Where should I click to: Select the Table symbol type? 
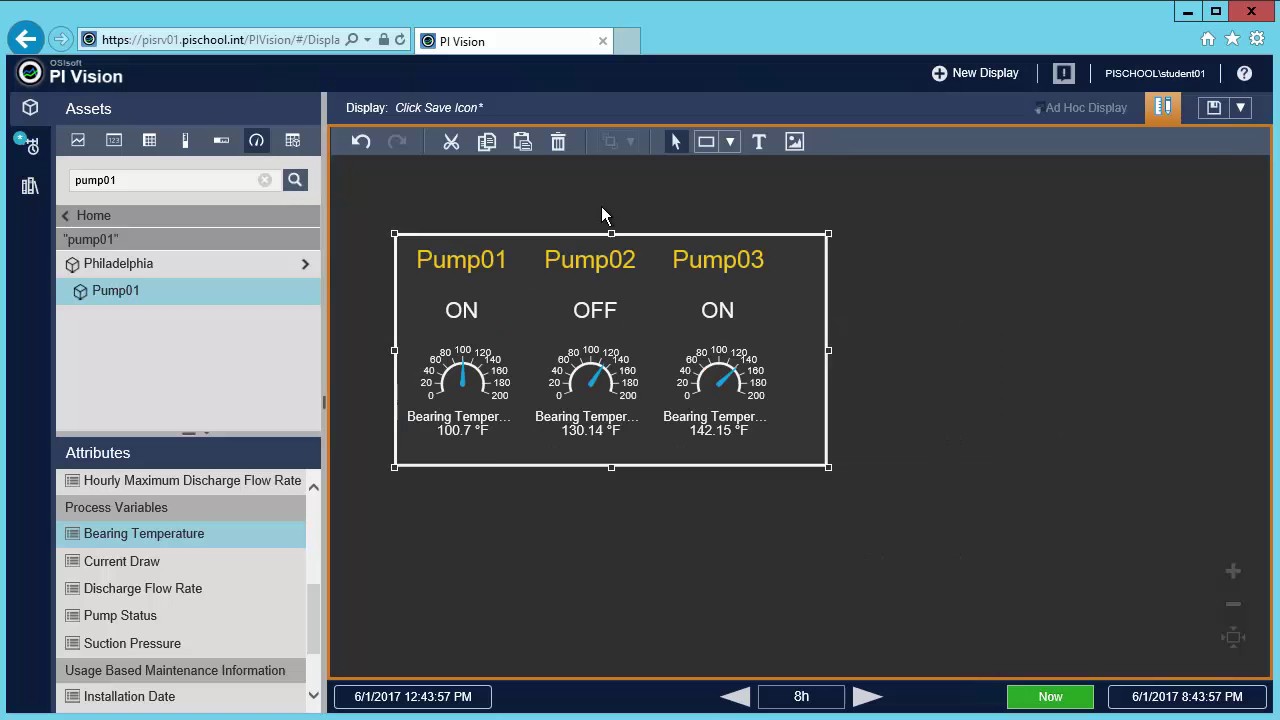pyautogui.click(x=149, y=141)
